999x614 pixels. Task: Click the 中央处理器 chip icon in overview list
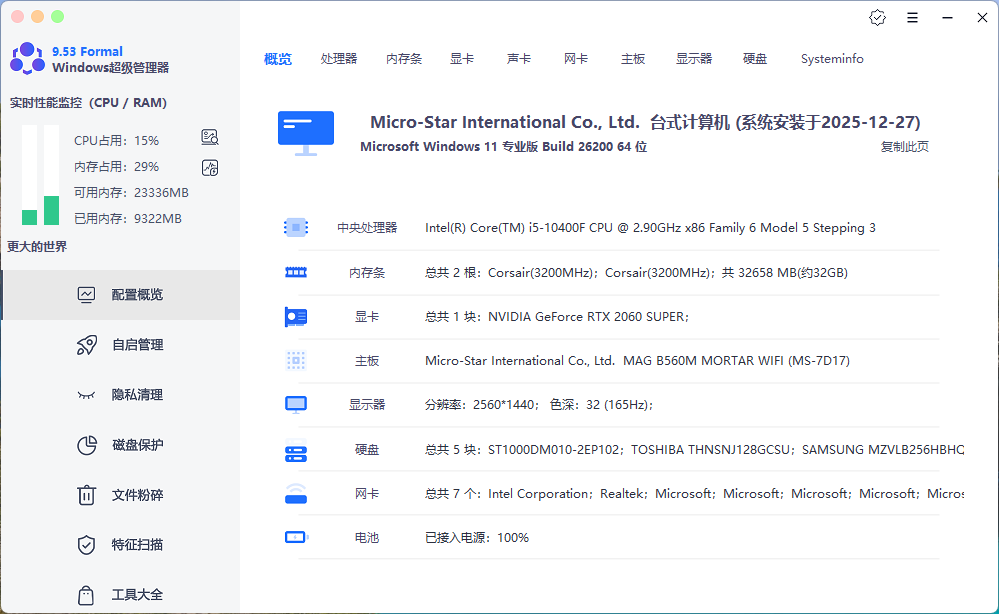click(x=295, y=227)
